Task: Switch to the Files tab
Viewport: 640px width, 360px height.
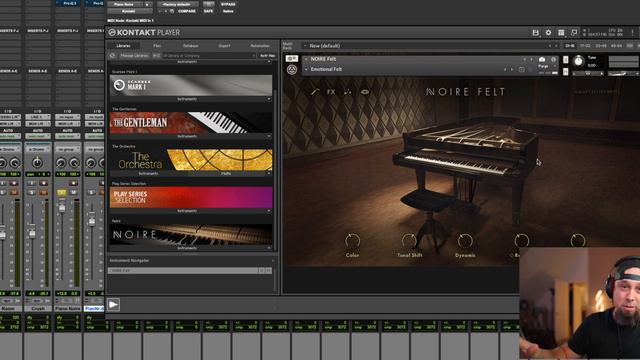Action: 157,46
